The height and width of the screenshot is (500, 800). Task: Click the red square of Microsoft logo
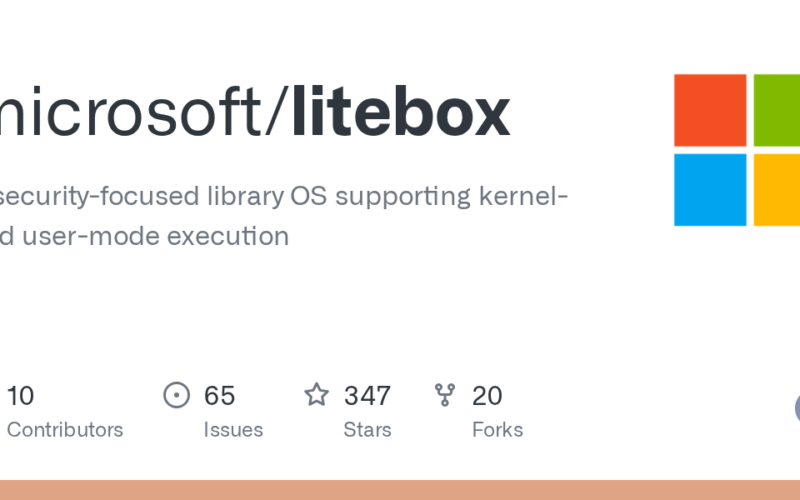click(710, 110)
